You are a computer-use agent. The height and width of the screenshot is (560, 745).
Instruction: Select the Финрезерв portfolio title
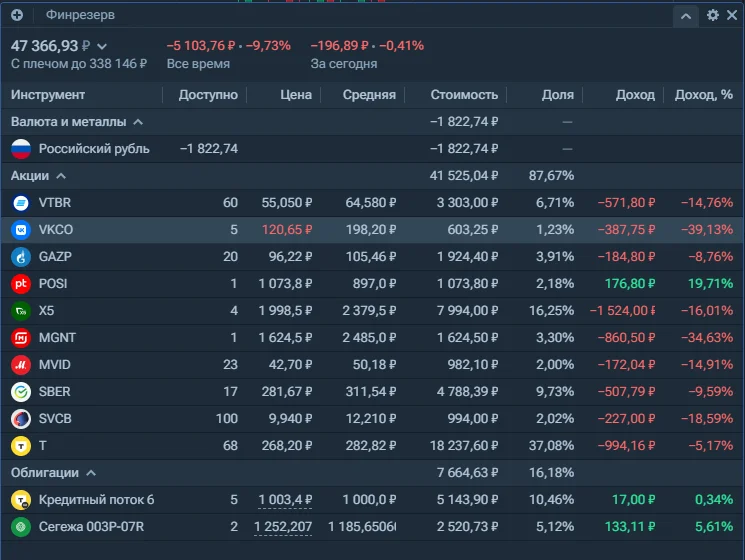(x=80, y=15)
